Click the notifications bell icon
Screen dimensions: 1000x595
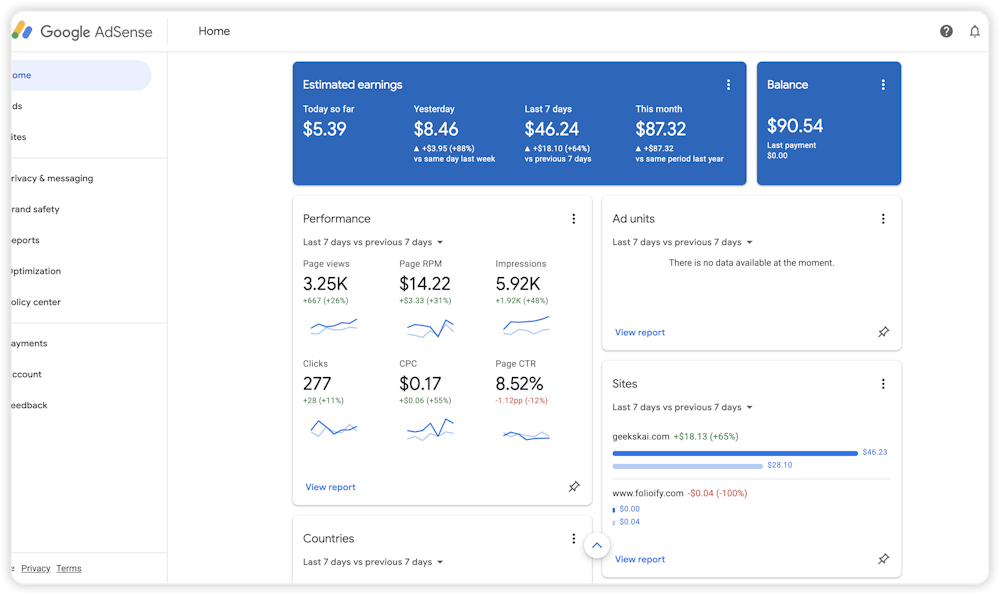point(975,31)
